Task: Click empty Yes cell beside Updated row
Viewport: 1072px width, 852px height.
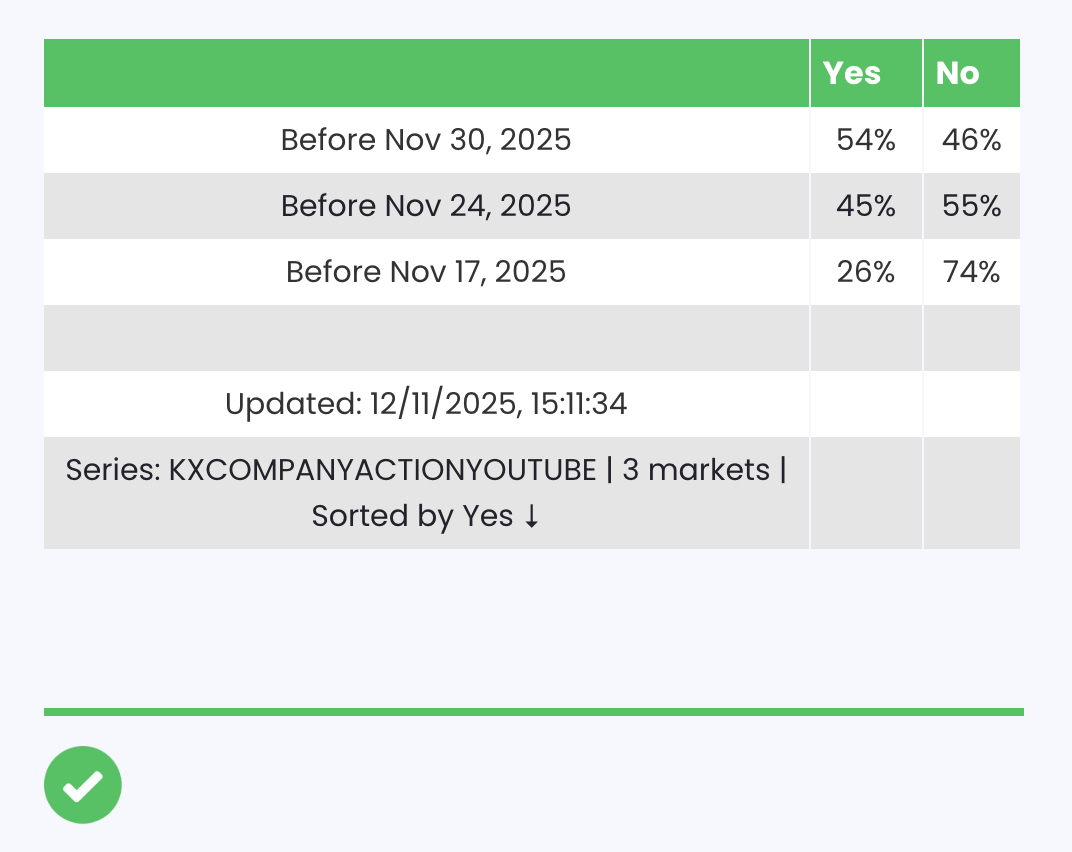Action: (866, 404)
